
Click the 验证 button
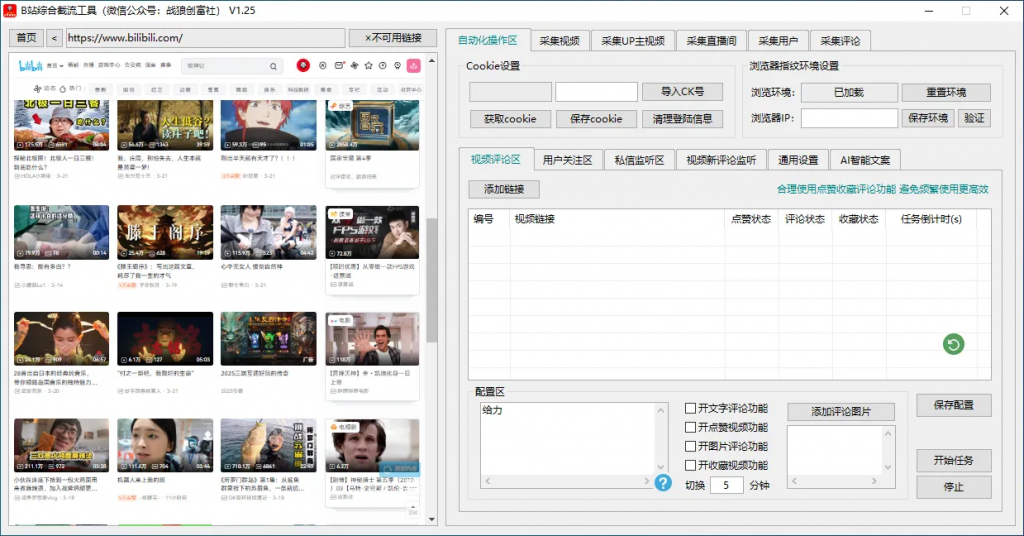point(974,118)
